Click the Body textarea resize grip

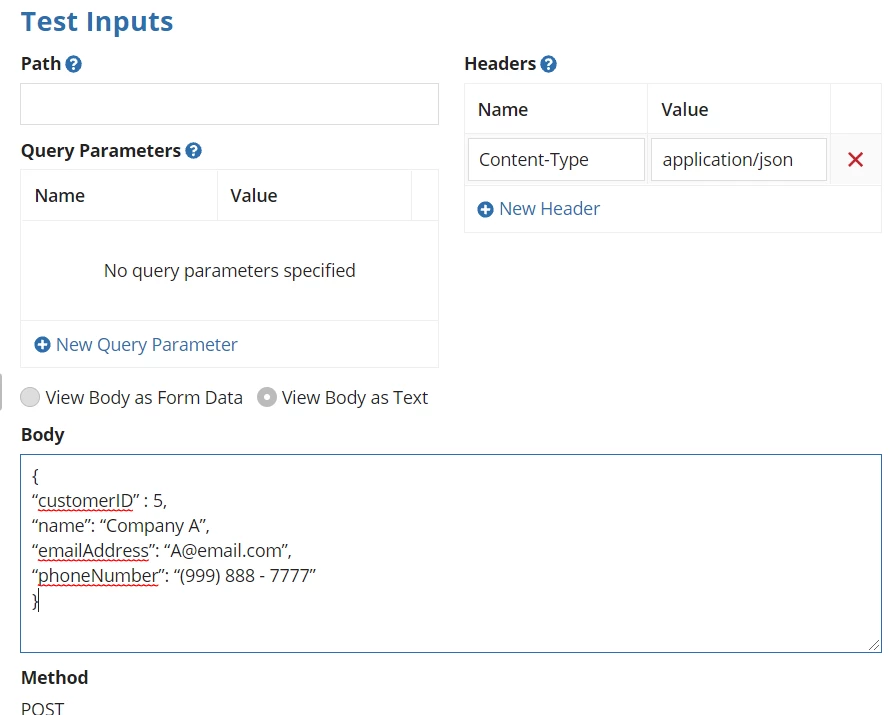click(874, 645)
